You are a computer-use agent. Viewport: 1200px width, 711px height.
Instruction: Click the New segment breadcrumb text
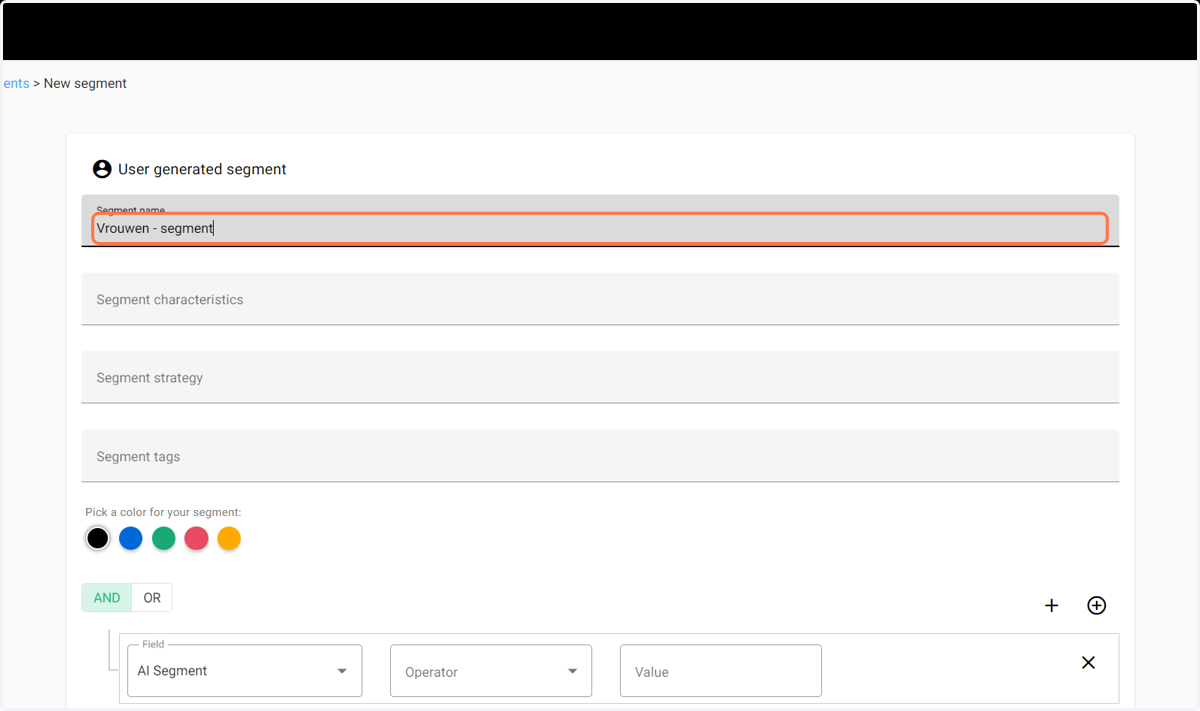(x=85, y=83)
